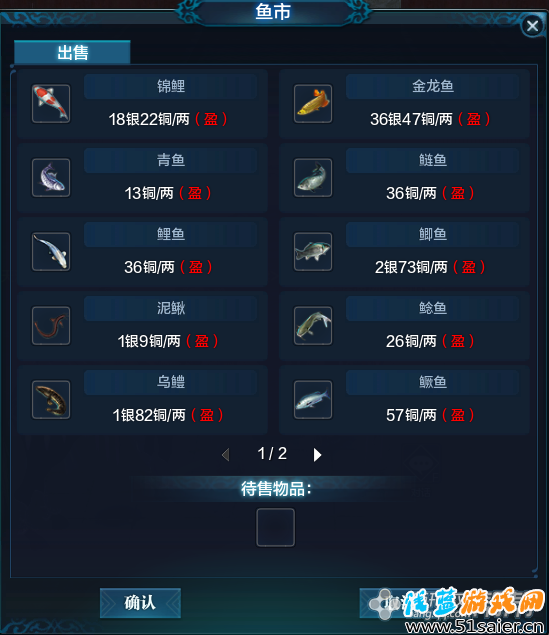
Task: Close the 鱼市 fish market window
Action: click(x=532, y=26)
